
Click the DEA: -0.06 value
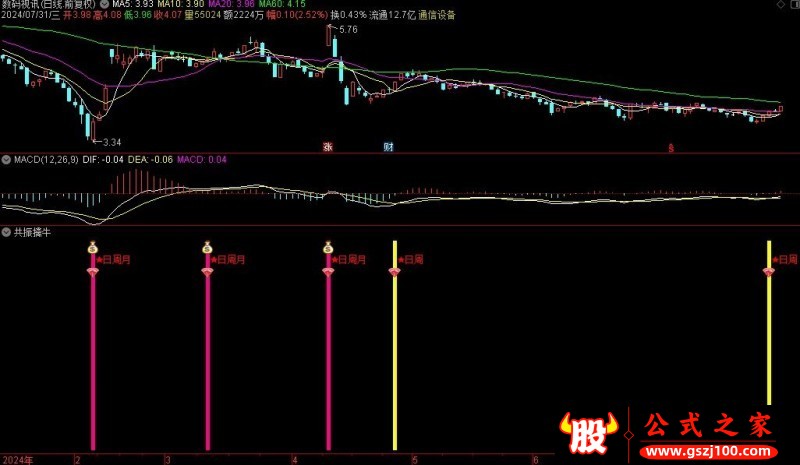(150, 160)
